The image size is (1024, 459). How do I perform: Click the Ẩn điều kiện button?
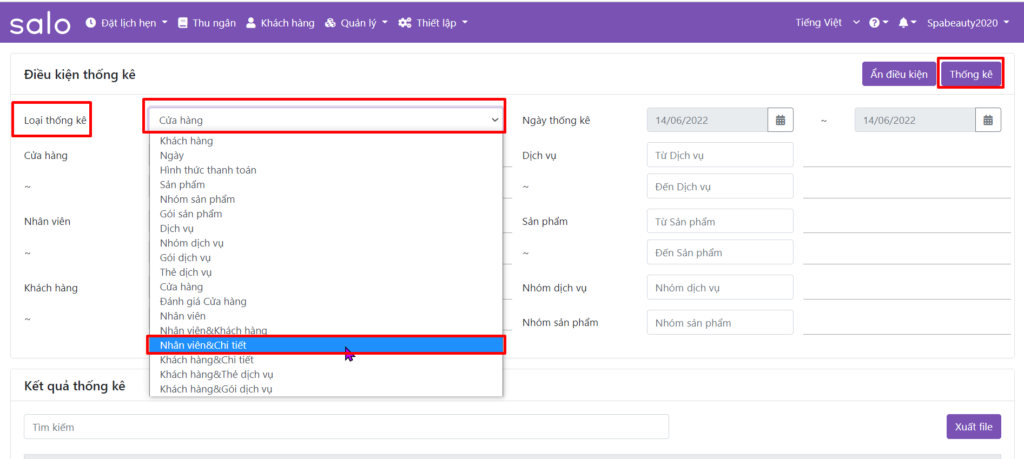[x=899, y=74]
